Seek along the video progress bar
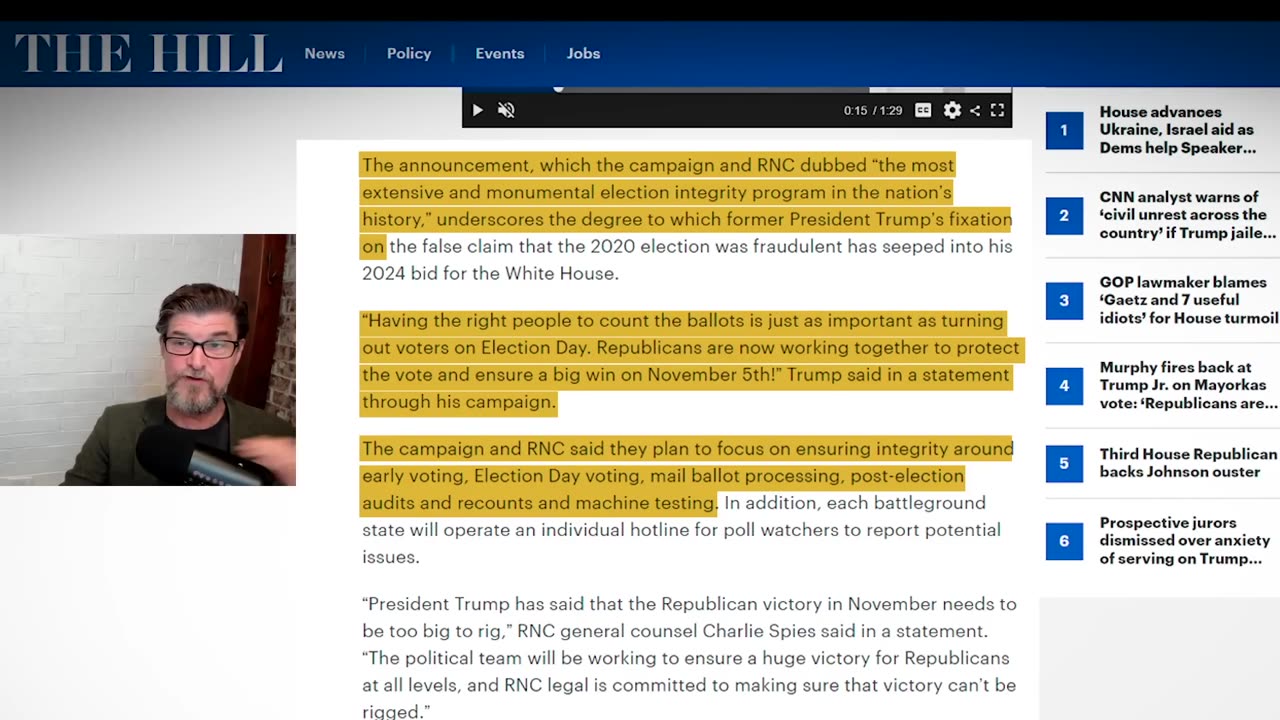This screenshot has height=720, width=1280. click(737, 89)
